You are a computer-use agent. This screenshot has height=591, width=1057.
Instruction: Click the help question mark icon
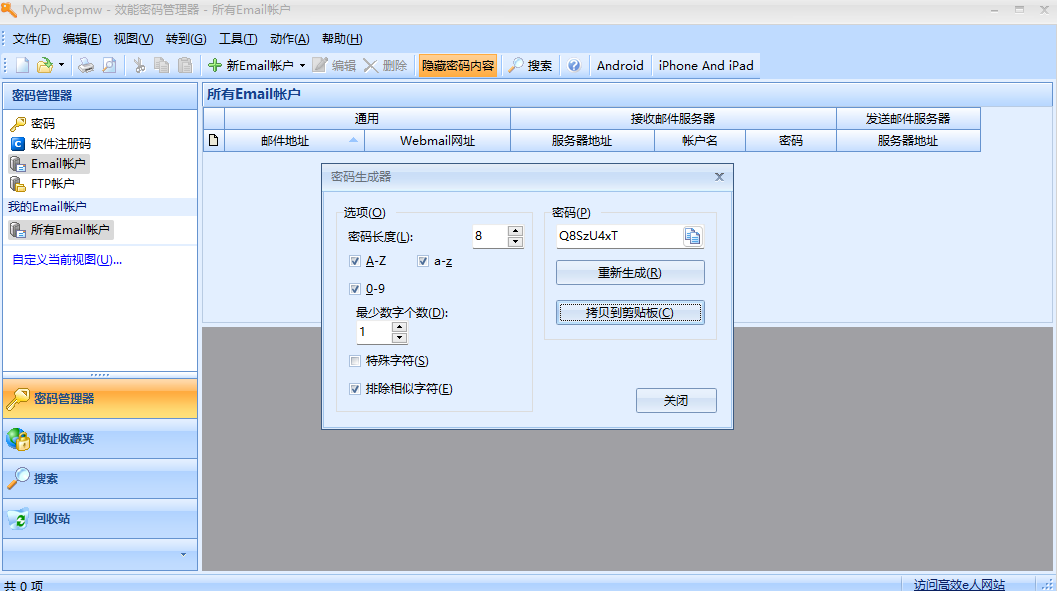coord(574,65)
